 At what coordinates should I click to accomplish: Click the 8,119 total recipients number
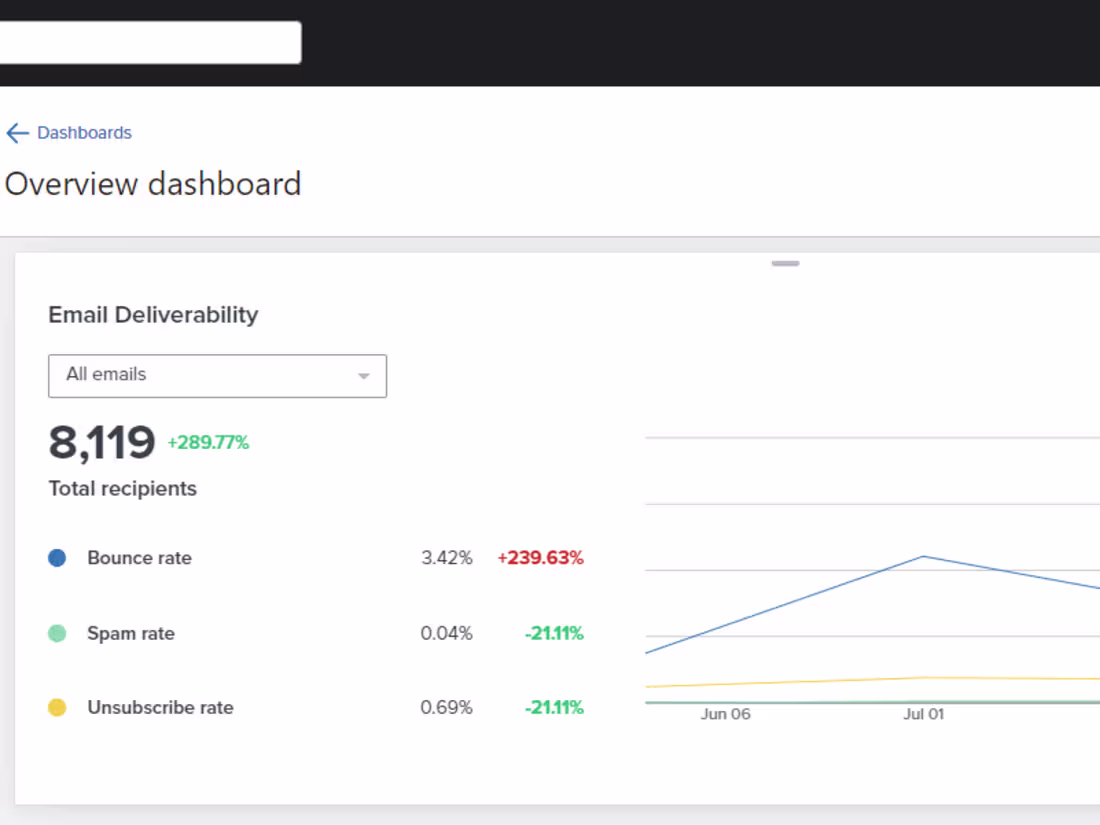pyautogui.click(x=102, y=443)
